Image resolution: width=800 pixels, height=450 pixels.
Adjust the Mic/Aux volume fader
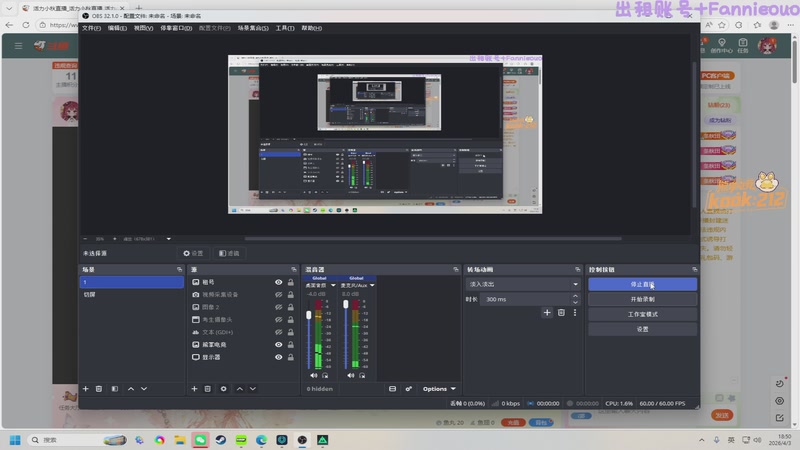[346, 304]
